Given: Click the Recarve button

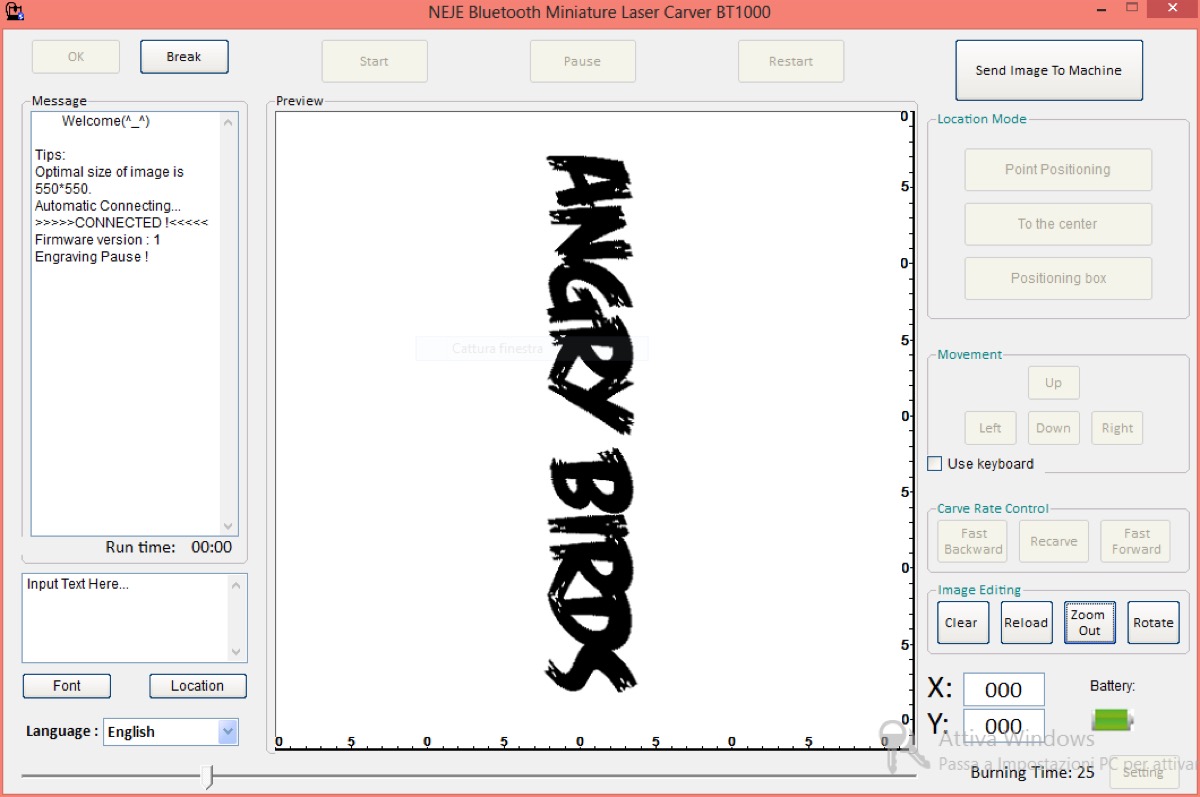Looking at the screenshot, I should (1054, 541).
